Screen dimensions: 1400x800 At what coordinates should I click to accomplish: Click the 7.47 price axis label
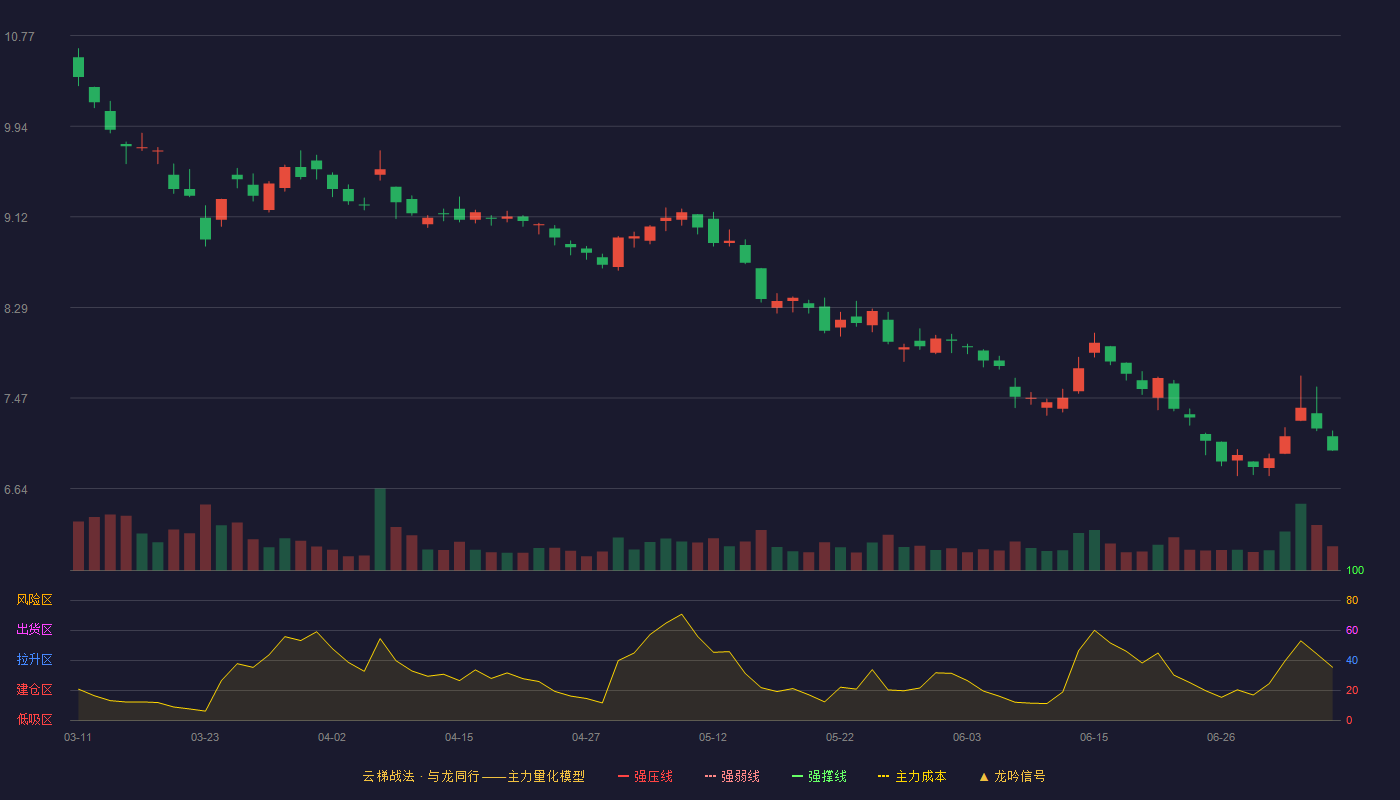point(17,399)
